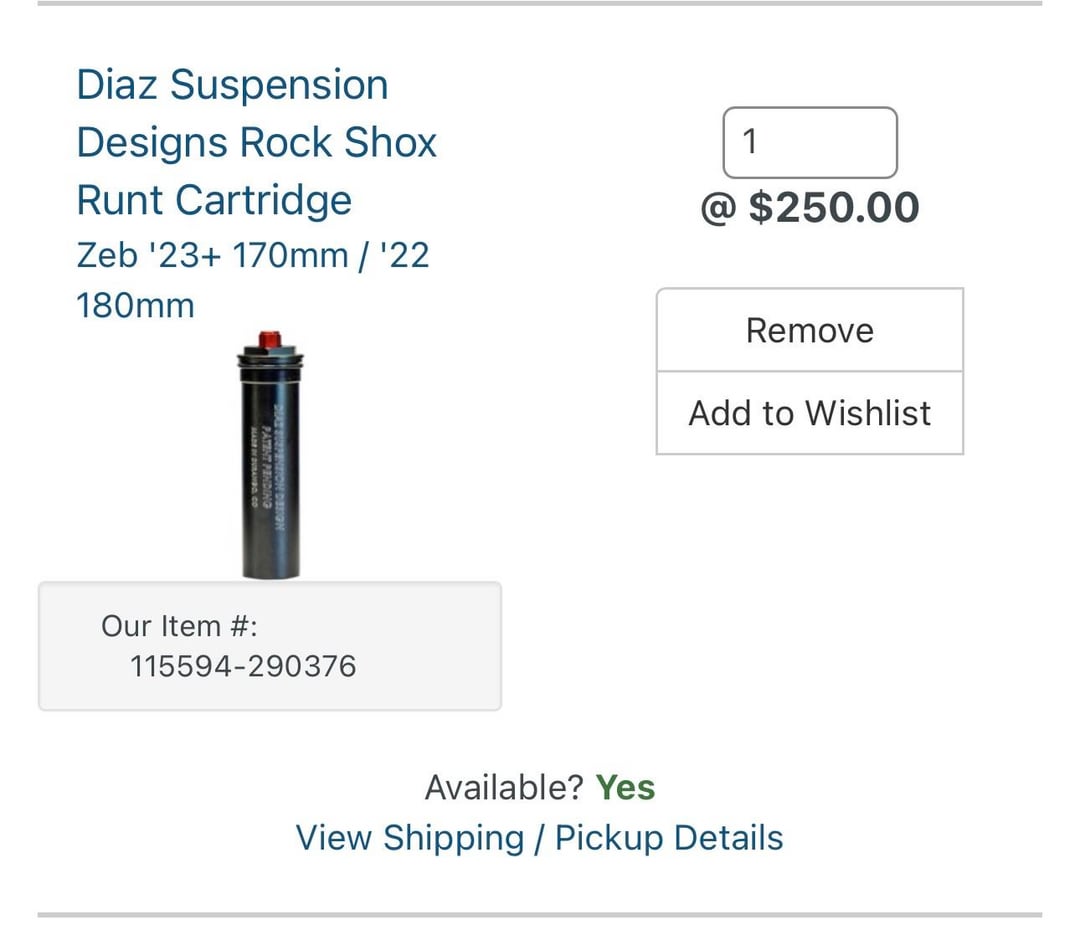Click the "180mm" variant line
1080x930 pixels.
click(x=135, y=306)
